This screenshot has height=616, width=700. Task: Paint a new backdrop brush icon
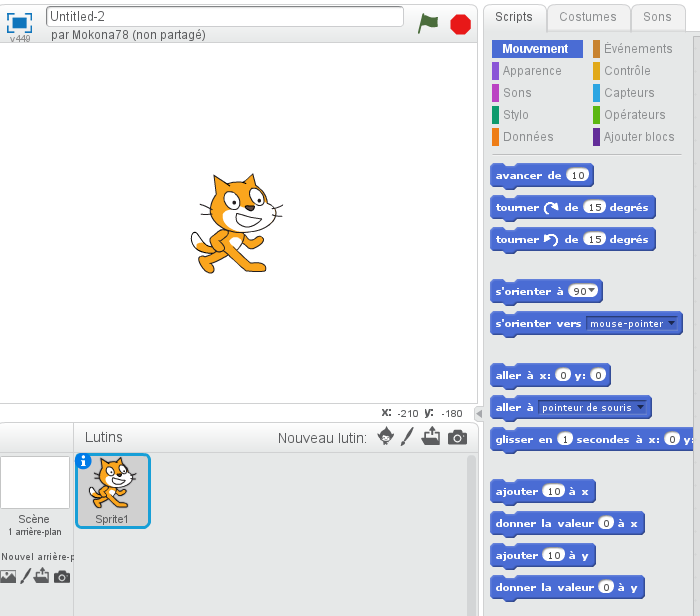(x=25, y=576)
